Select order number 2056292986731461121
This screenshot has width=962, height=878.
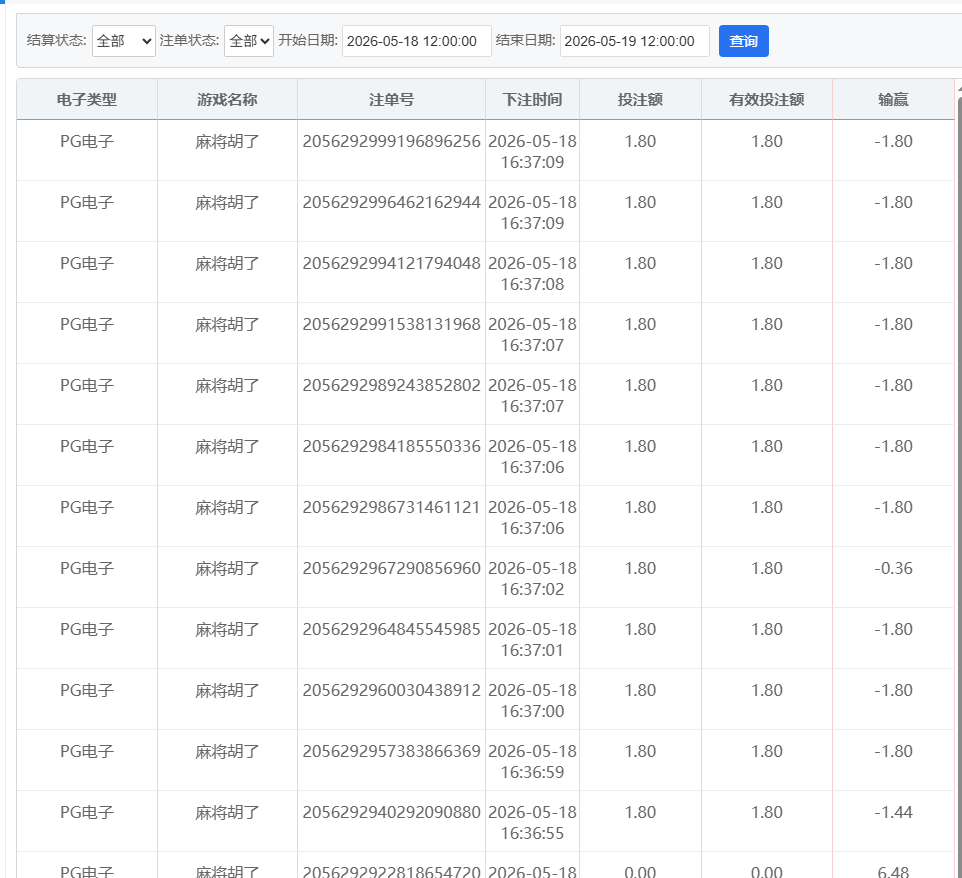[x=391, y=507]
